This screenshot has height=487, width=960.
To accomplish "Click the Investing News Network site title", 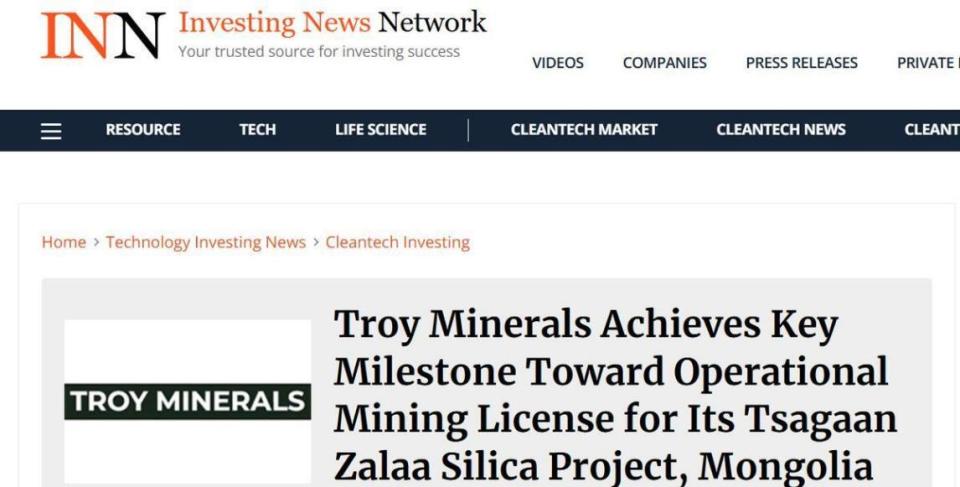I will tap(332, 22).
